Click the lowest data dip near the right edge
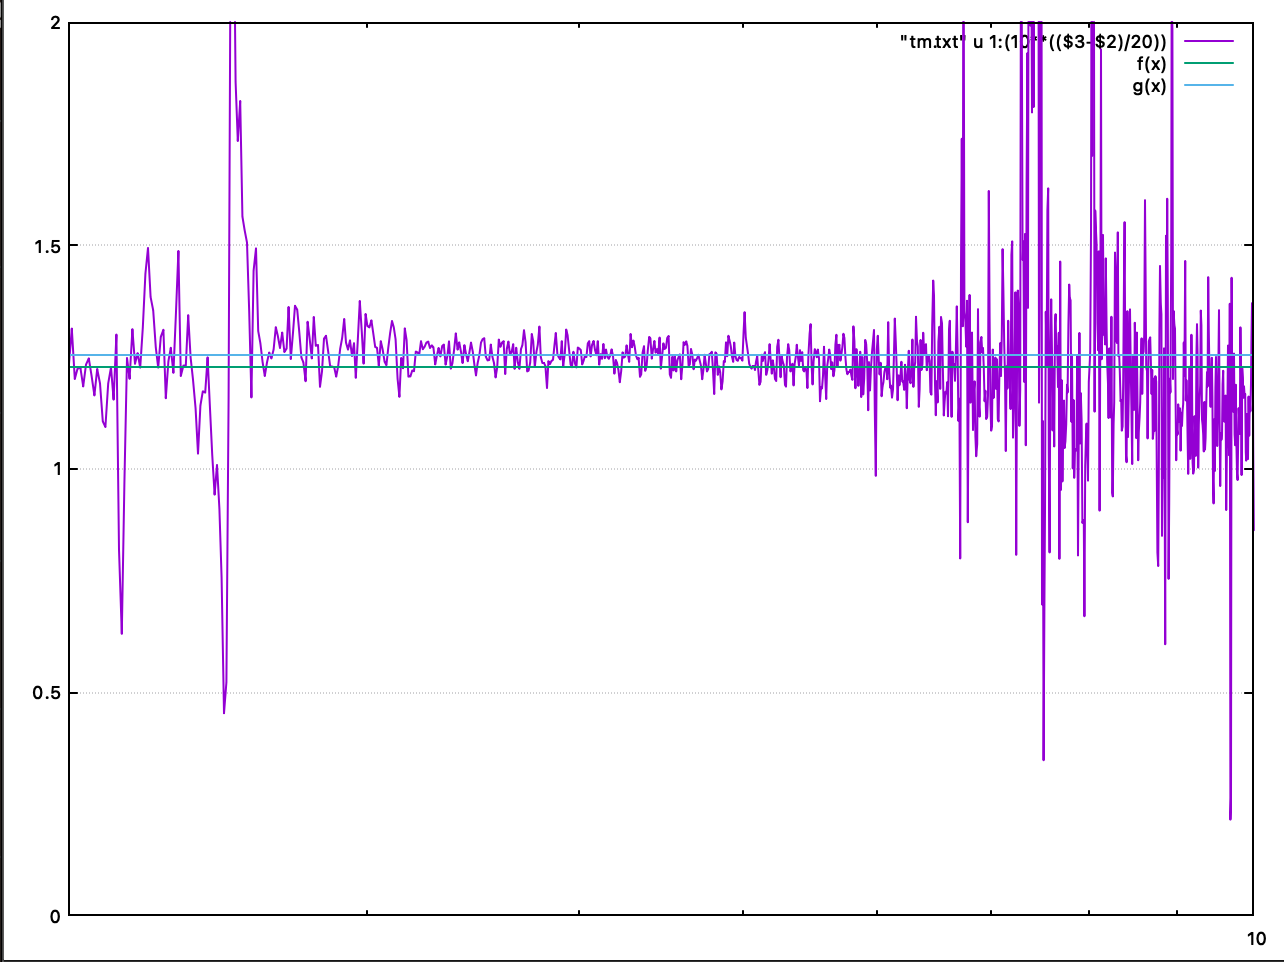 click(1230, 818)
